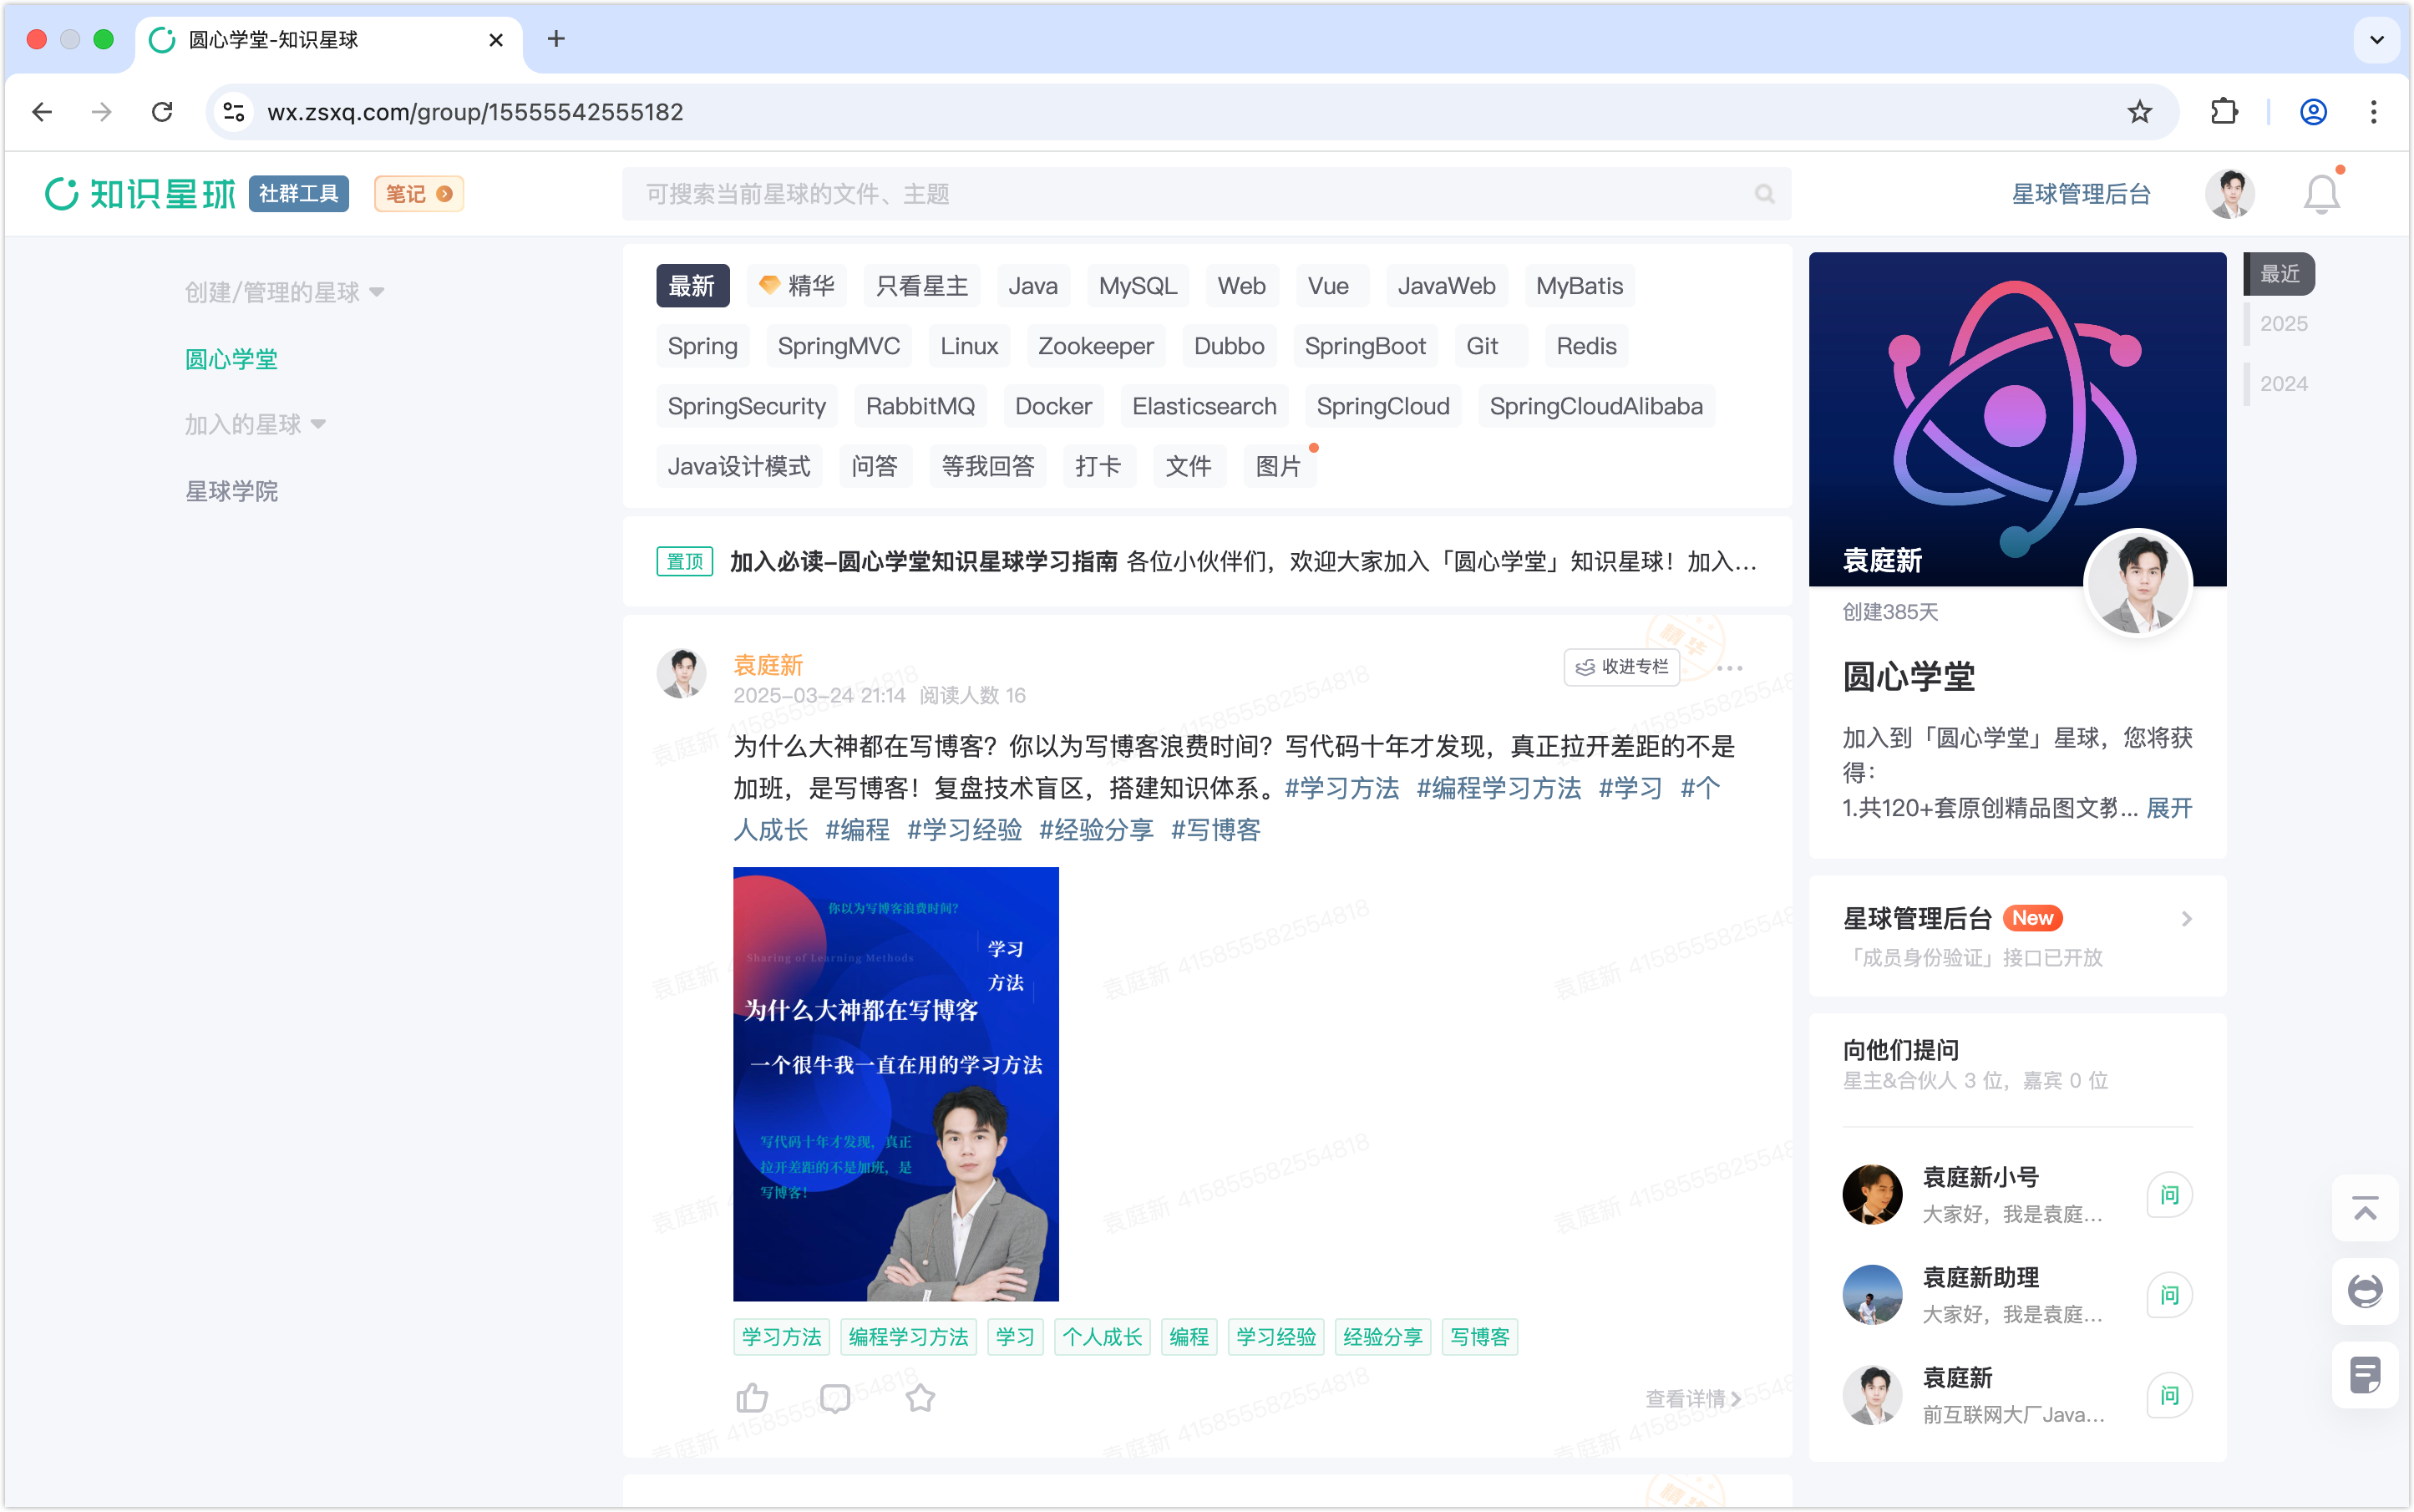
Task: Select the SpringBoot tag tab
Action: (x=1364, y=346)
